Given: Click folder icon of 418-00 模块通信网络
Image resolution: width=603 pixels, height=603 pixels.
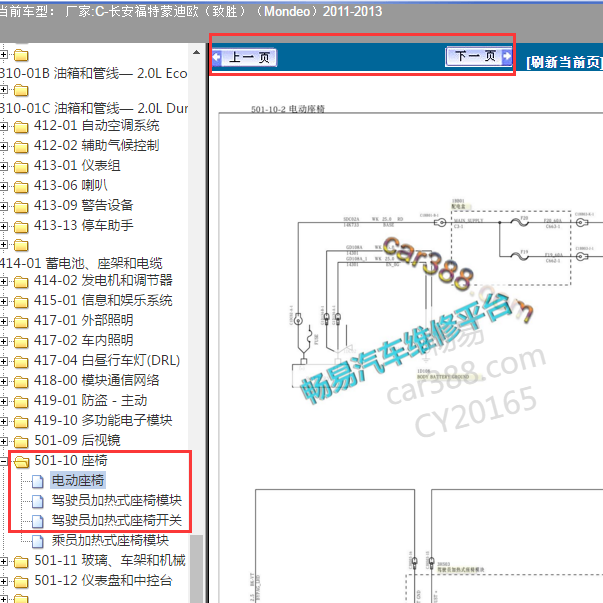Looking at the screenshot, I should point(21,381).
